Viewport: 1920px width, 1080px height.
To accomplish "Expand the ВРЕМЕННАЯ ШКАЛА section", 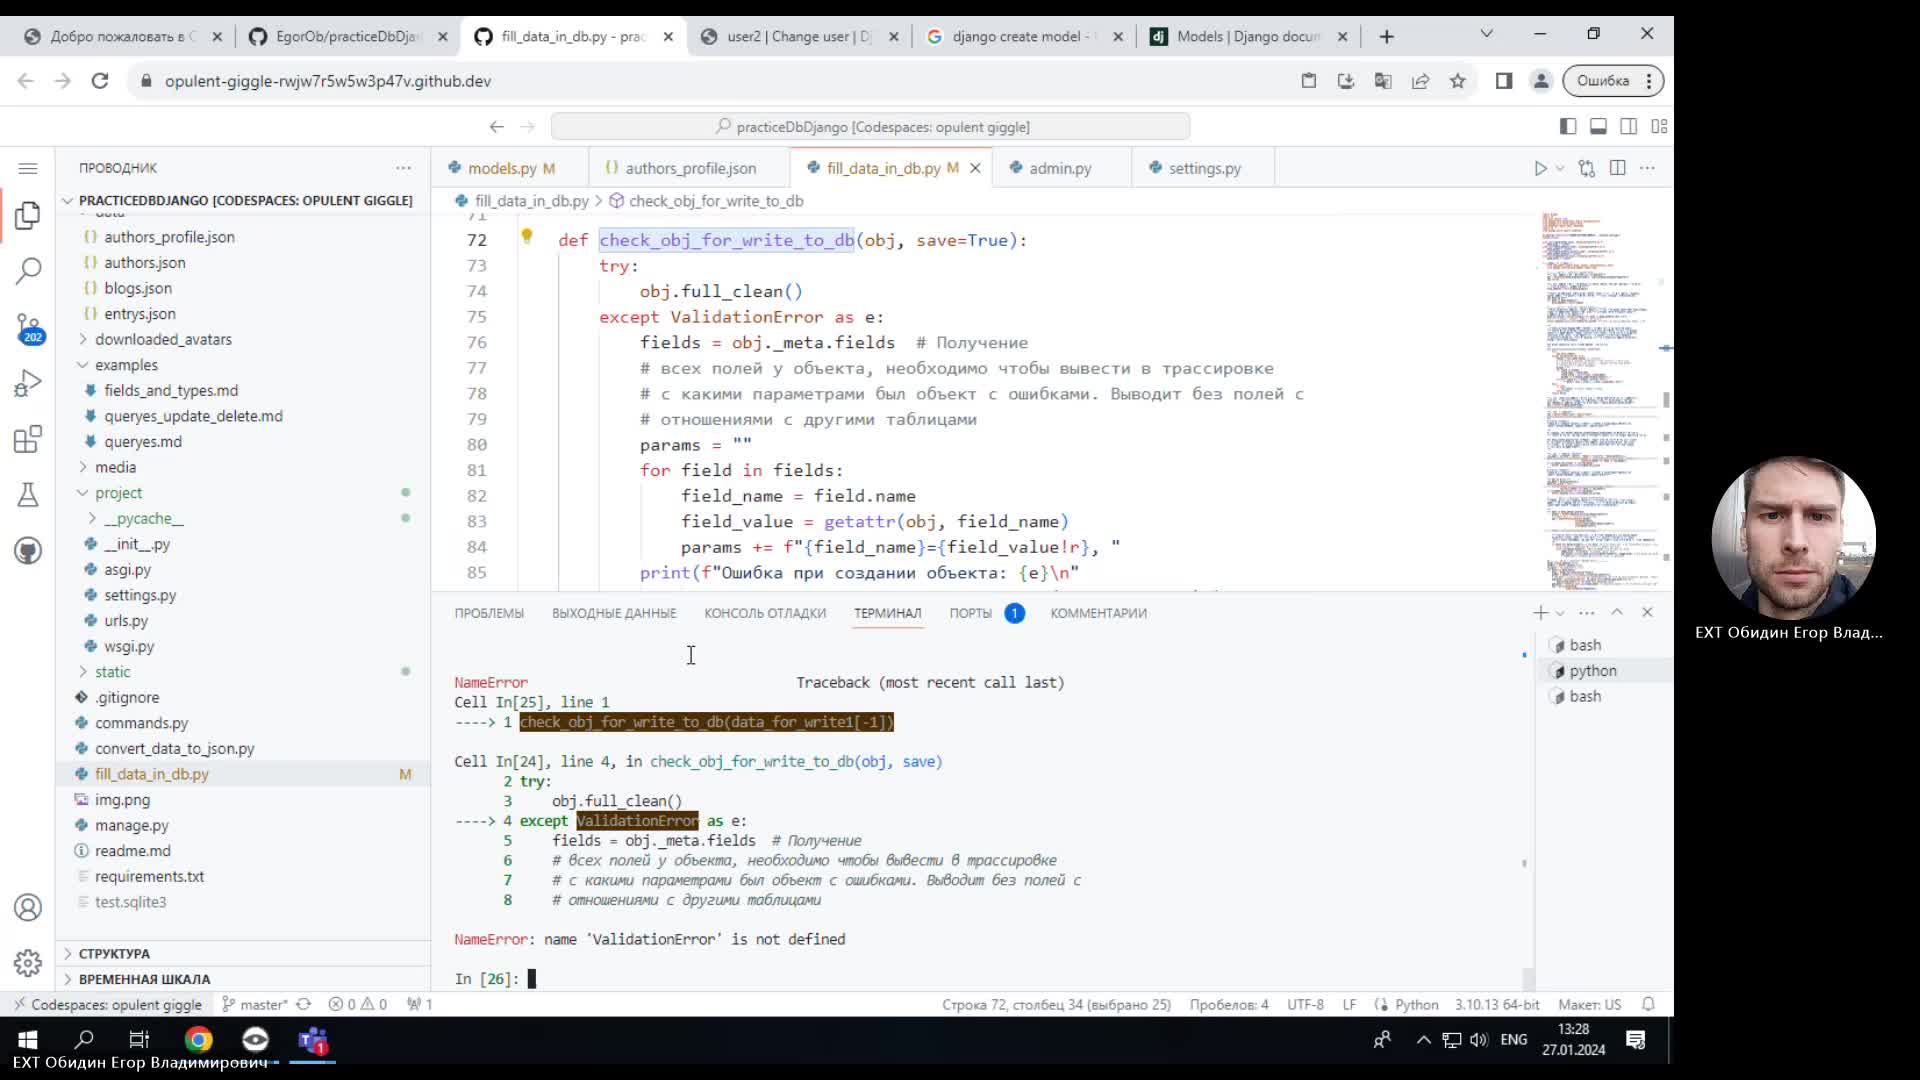I will (x=144, y=979).
